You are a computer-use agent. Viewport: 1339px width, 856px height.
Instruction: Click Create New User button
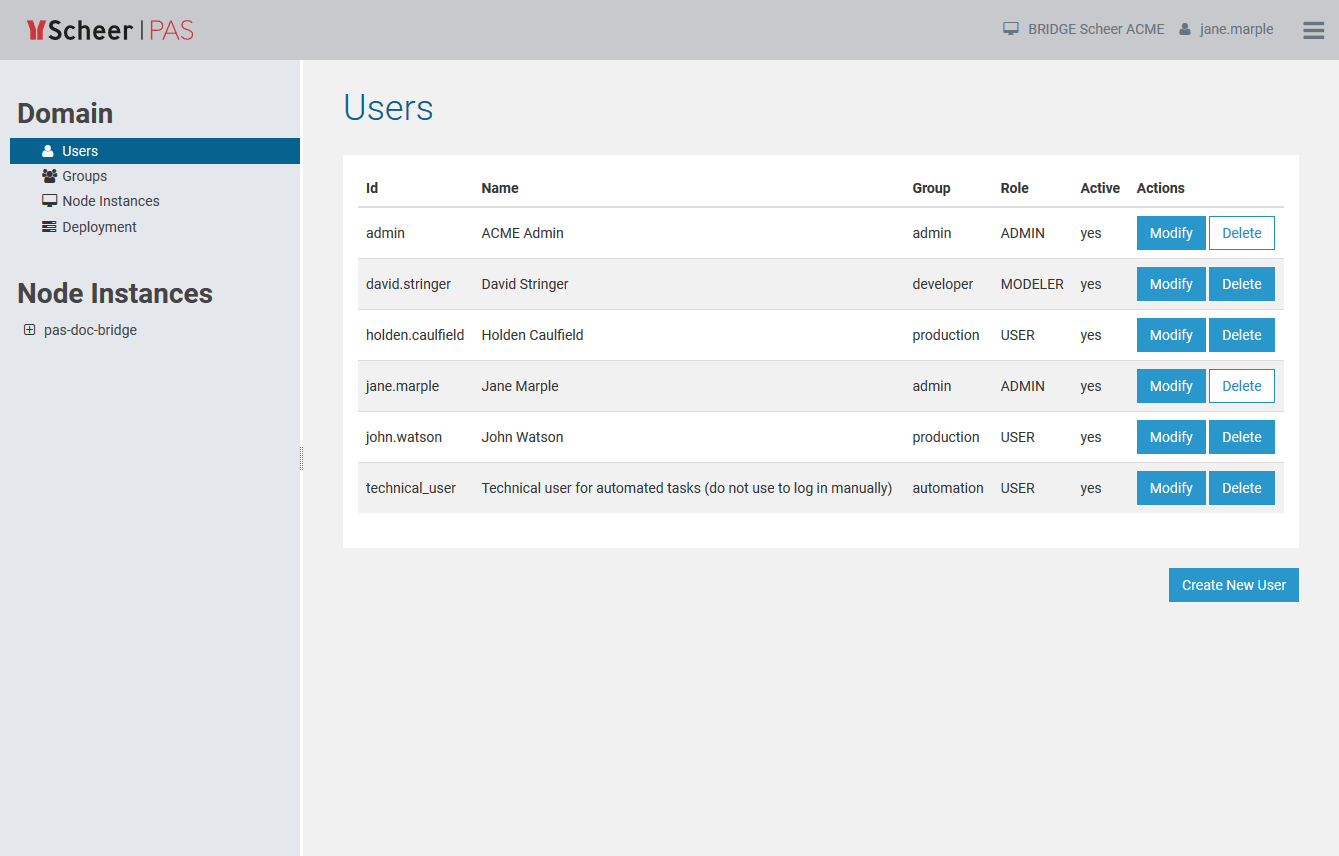(1233, 585)
